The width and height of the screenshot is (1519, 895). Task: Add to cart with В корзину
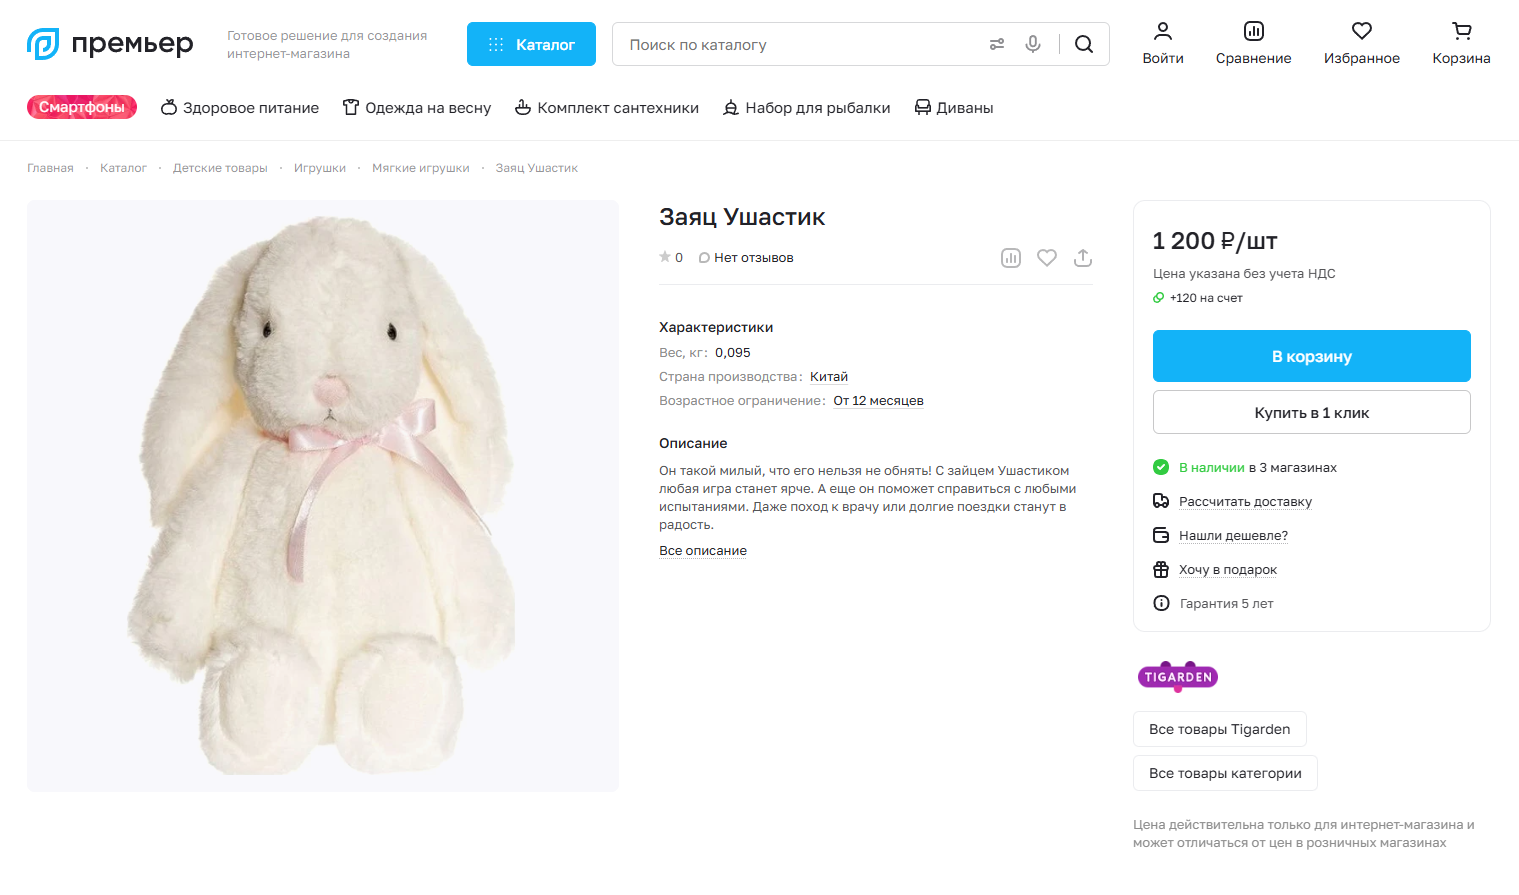pos(1311,356)
